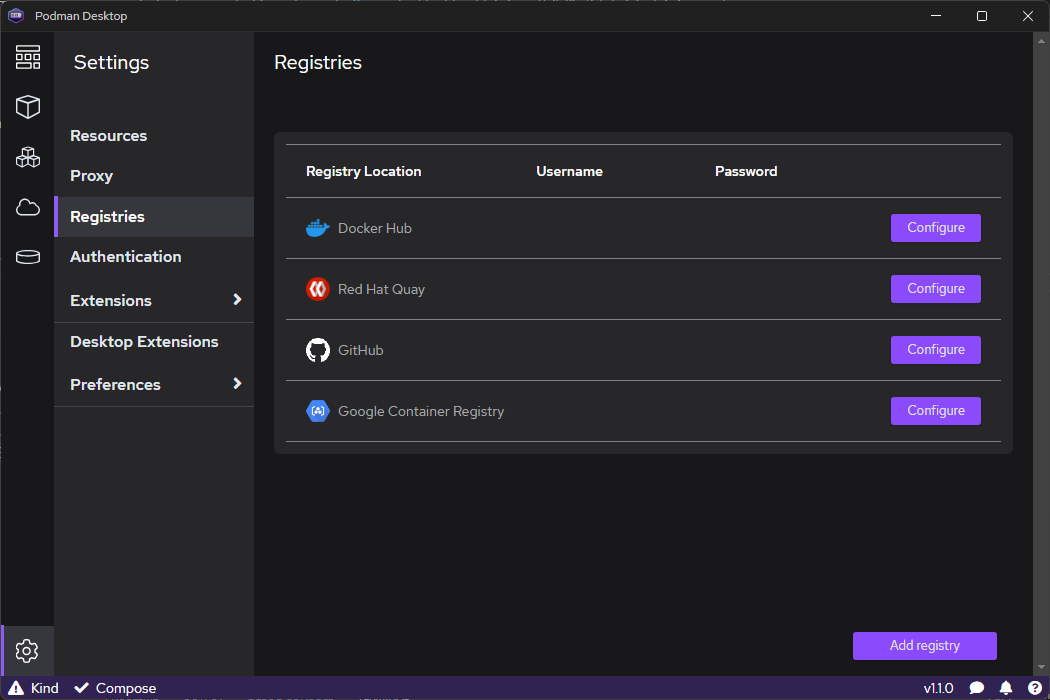Click the Settings gear icon
The image size is (1050, 700).
coord(27,650)
